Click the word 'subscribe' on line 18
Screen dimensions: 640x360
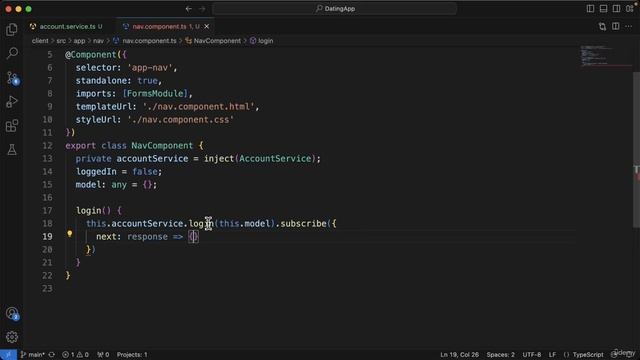tap(304, 224)
